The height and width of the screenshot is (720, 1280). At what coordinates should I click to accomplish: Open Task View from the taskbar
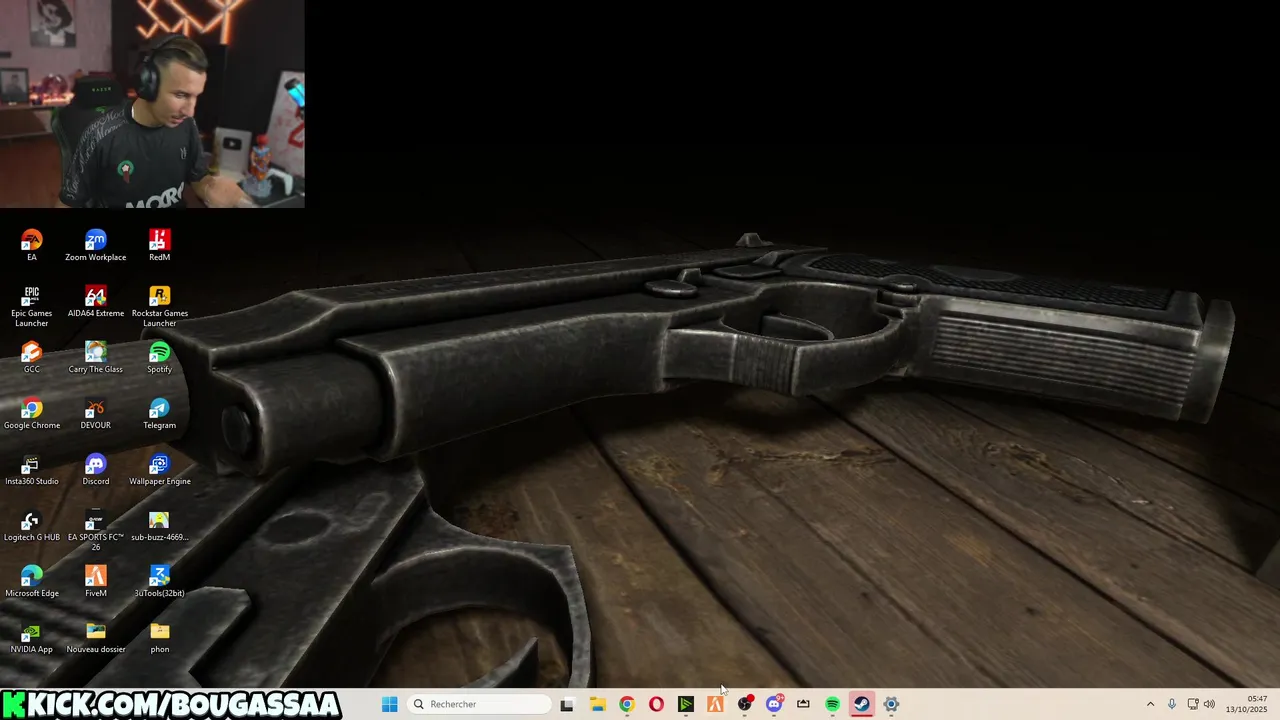tap(568, 704)
